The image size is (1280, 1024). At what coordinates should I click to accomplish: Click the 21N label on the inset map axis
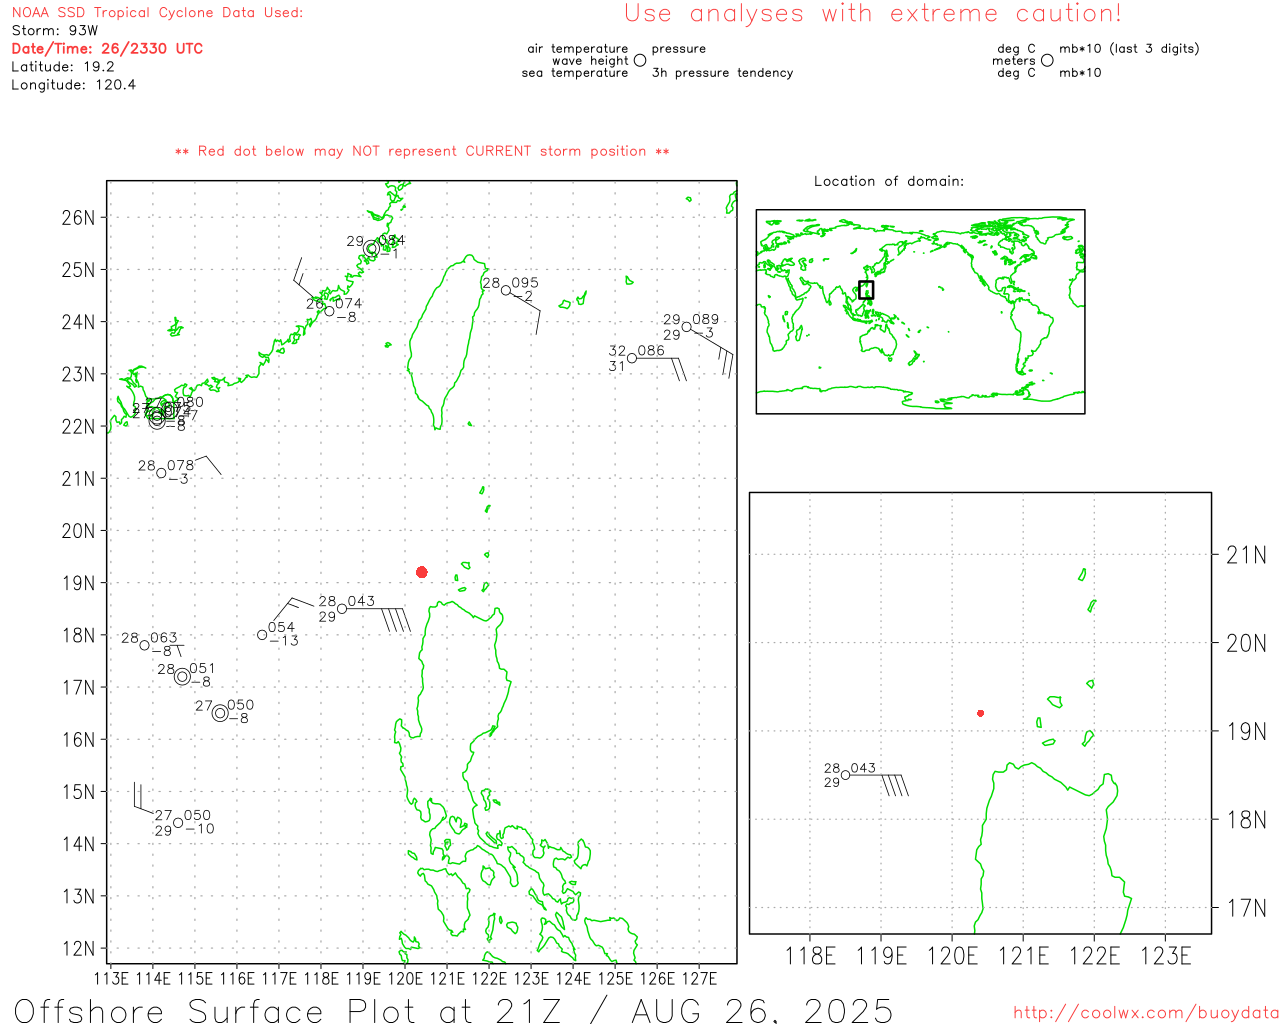[x=1246, y=555]
